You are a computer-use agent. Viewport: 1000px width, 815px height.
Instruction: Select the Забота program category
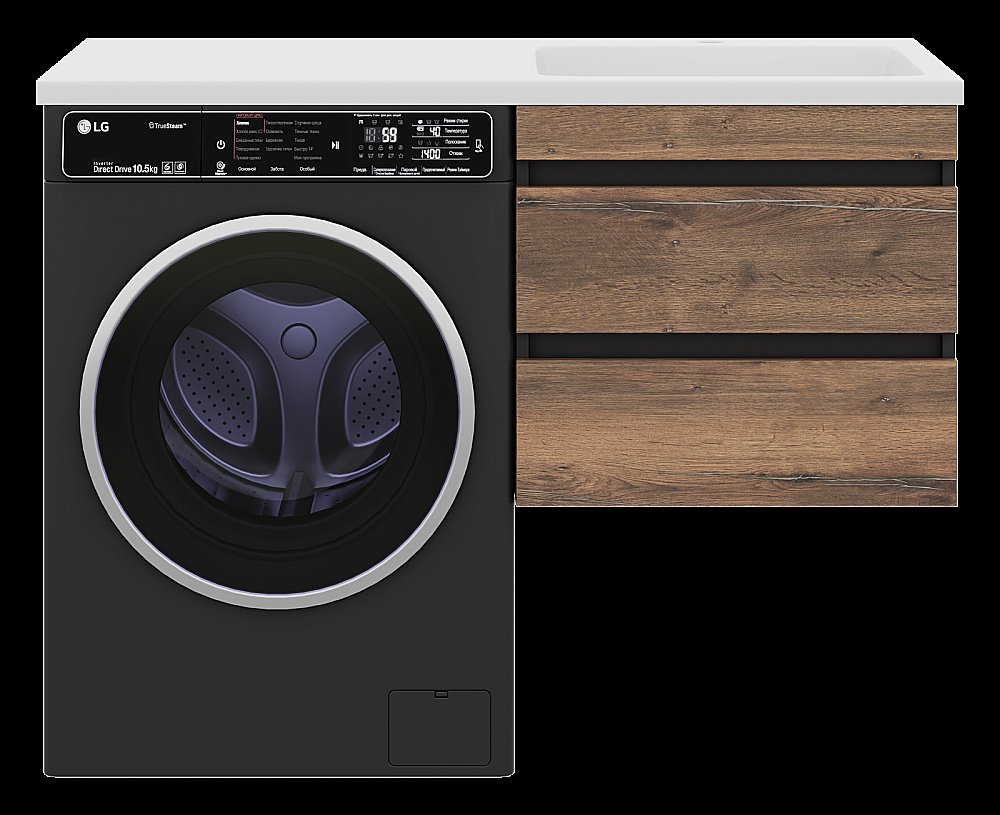[x=277, y=170]
